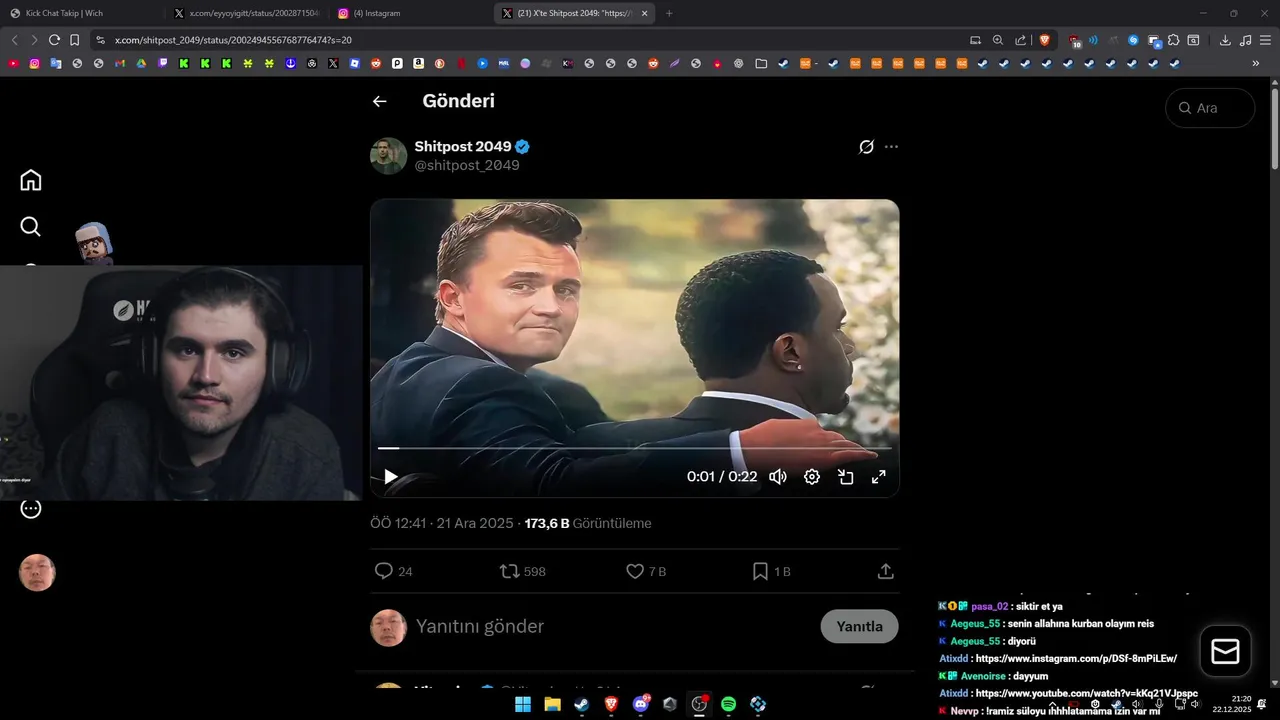Screen dimensions: 1280x720
Task: Switch to the x.com/eyyoyigitt tab
Action: pyautogui.click(x=246, y=13)
